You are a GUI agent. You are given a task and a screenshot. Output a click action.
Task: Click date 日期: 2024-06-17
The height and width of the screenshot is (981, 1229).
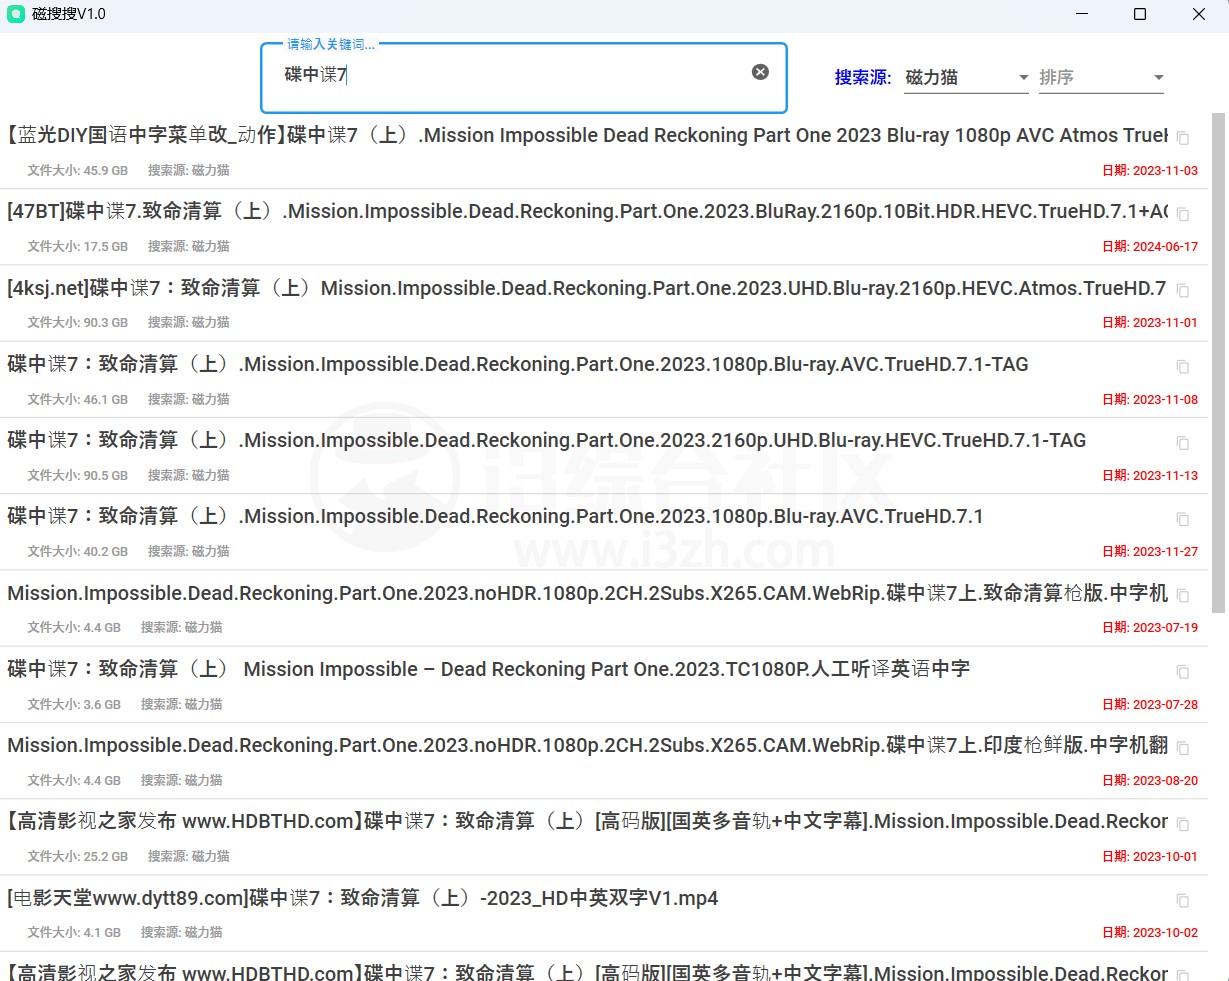coord(1150,246)
